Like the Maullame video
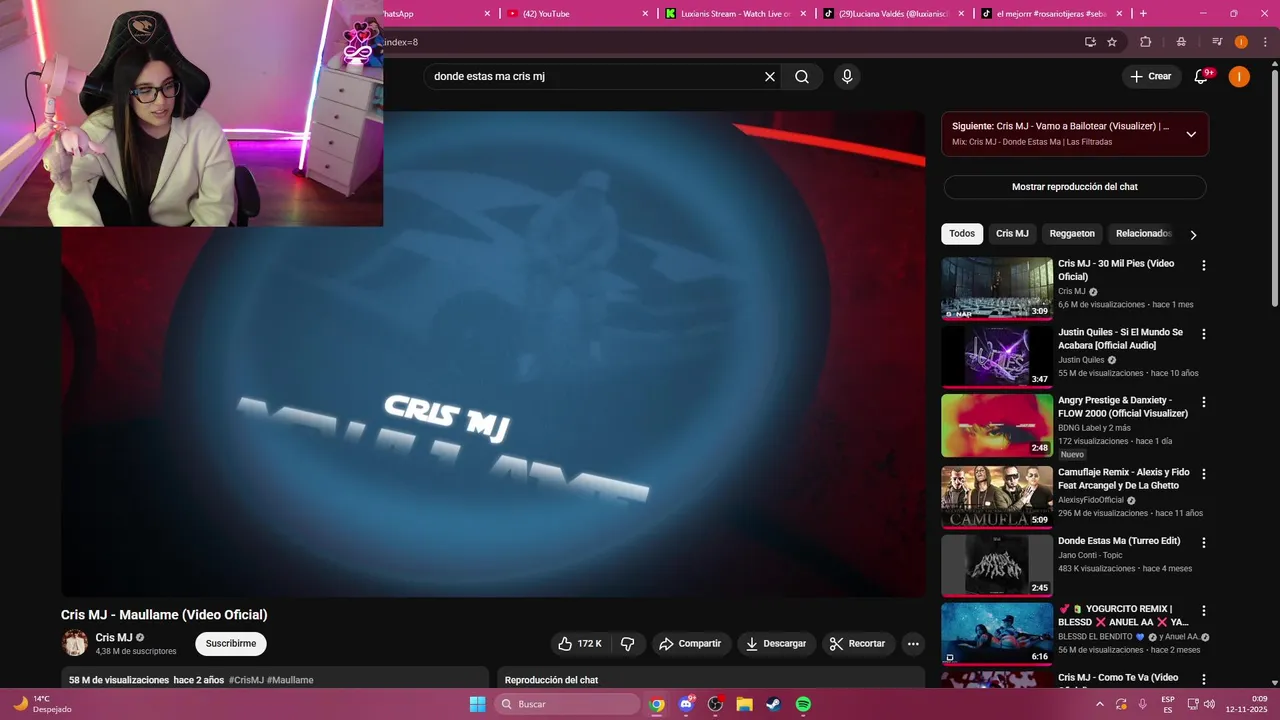The height and width of the screenshot is (720, 1280). pos(580,644)
